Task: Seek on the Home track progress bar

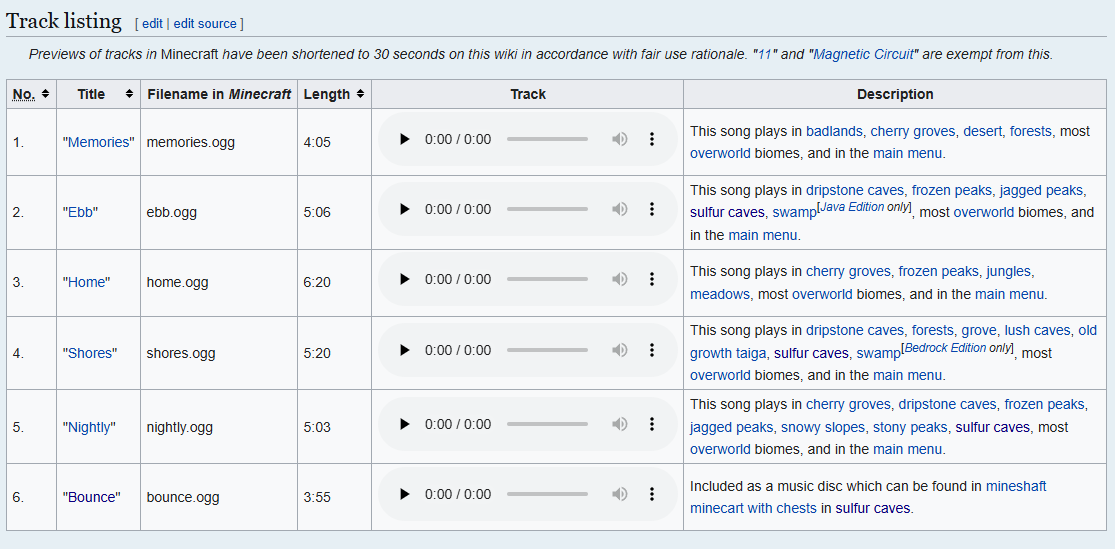Action: pyautogui.click(x=548, y=279)
